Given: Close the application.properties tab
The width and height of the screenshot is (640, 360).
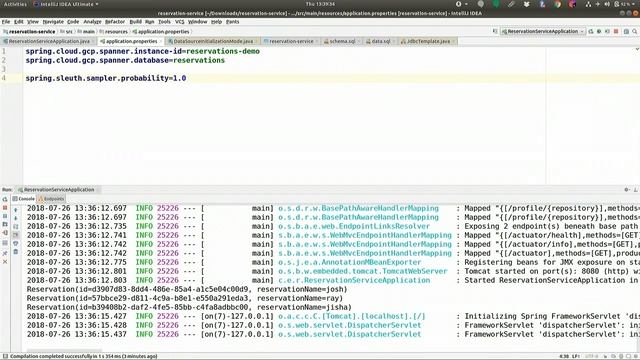Looking at the screenshot, I should click(160, 41).
